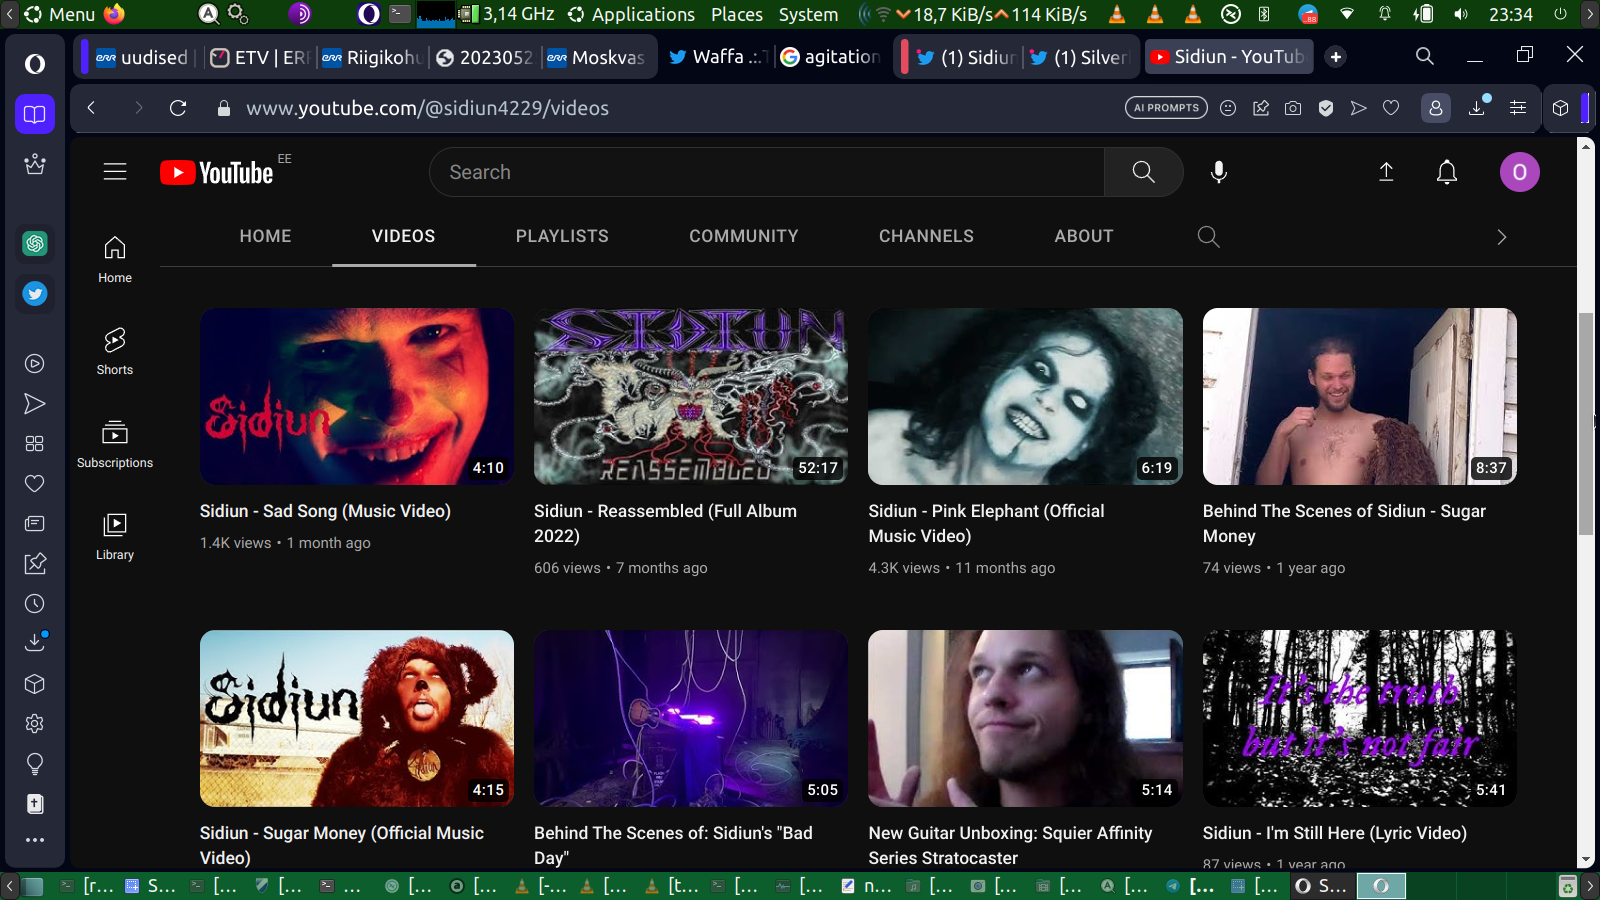1600x900 pixels.
Task: Click the upload video icon
Action: coord(1386,172)
